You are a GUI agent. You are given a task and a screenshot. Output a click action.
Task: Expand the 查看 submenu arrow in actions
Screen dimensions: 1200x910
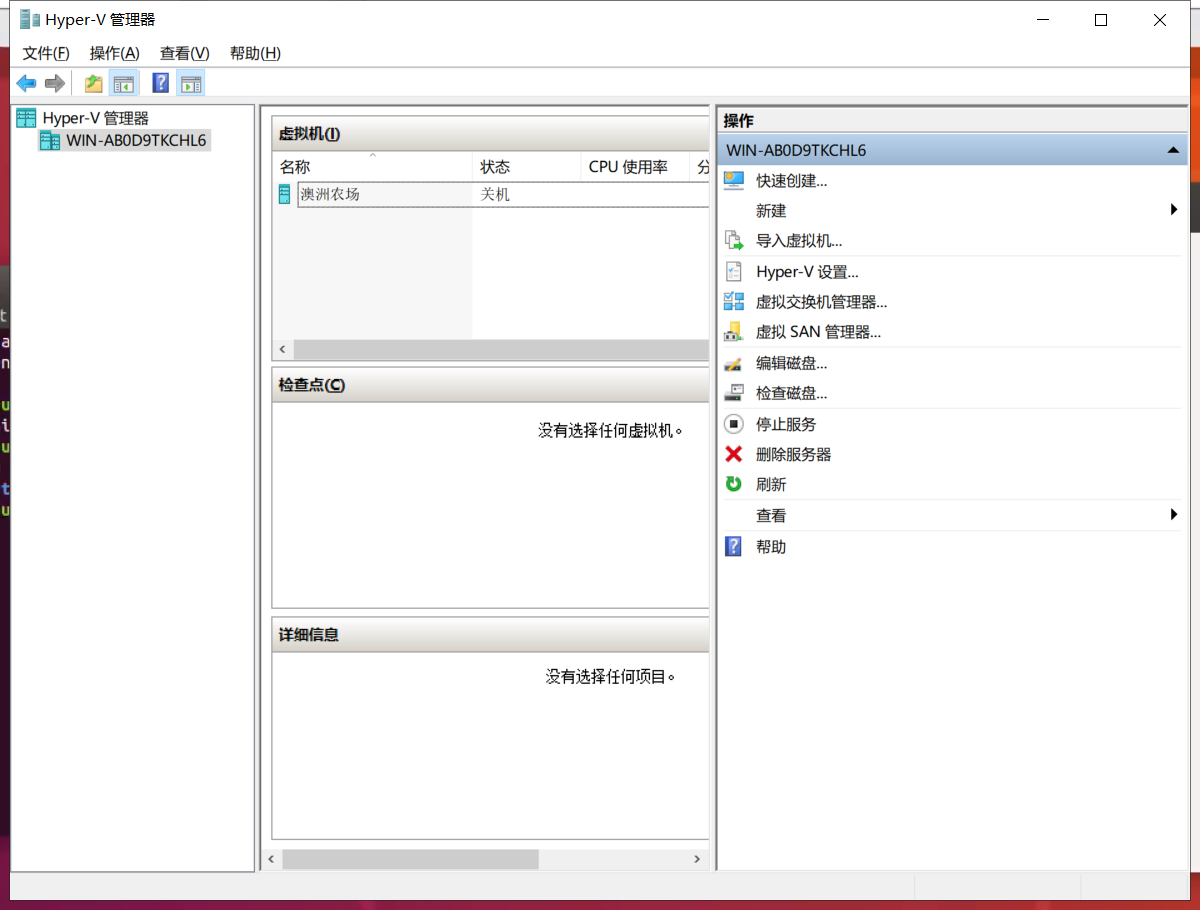(1174, 514)
